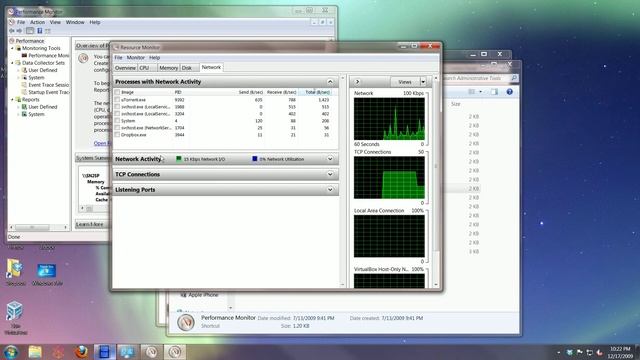This screenshot has width=640, height=360.
Task: Select Data Collector Sets node
Action: point(43,63)
